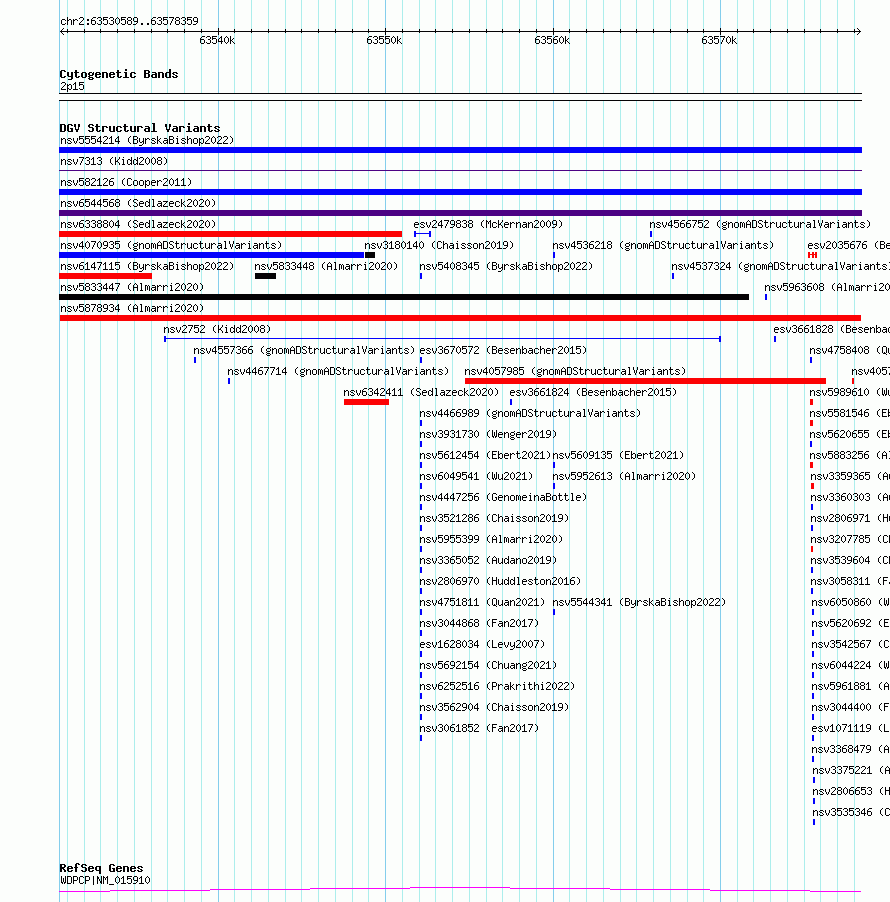Select esv3661824 (Besenbacher2015) label
890x902 pixels.
593,392
